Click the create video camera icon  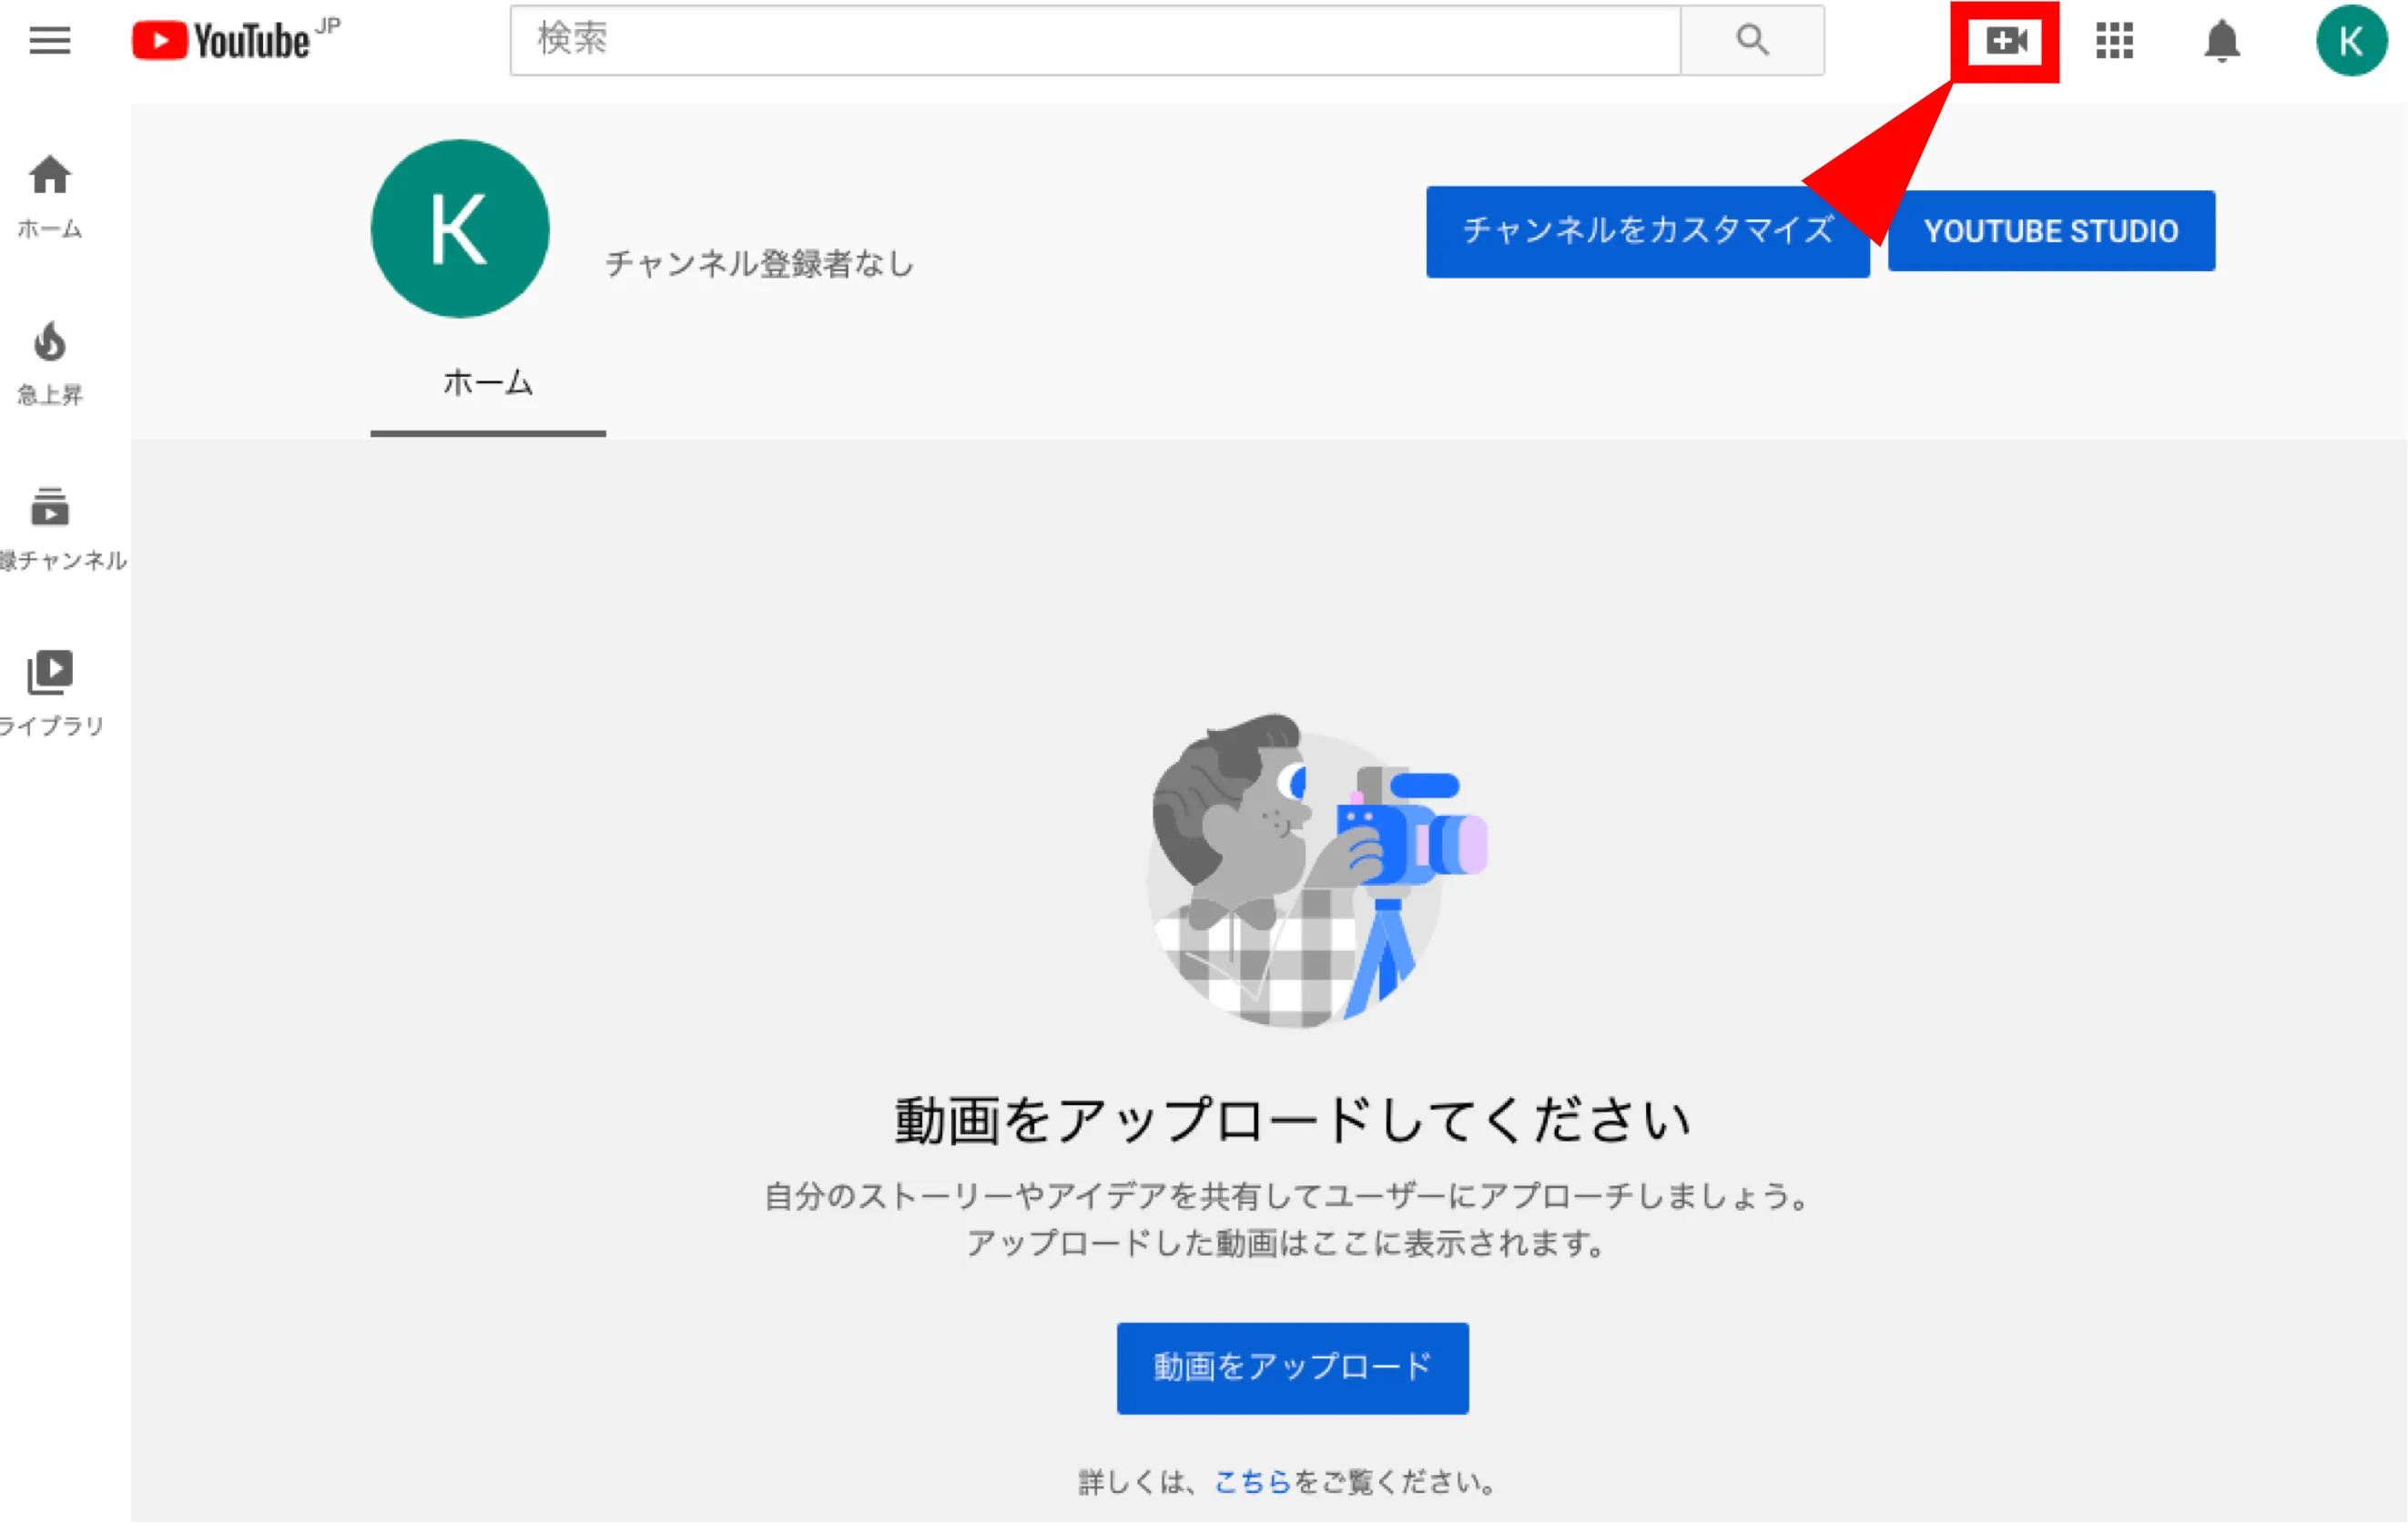(x=2005, y=40)
